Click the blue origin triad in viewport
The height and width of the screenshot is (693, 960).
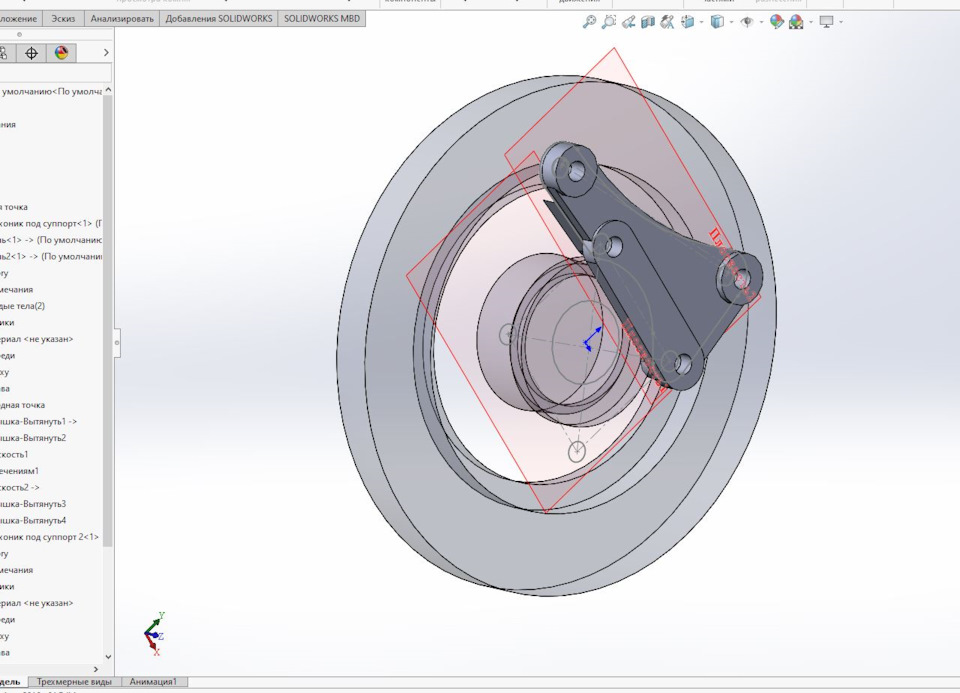(x=591, y=339)
